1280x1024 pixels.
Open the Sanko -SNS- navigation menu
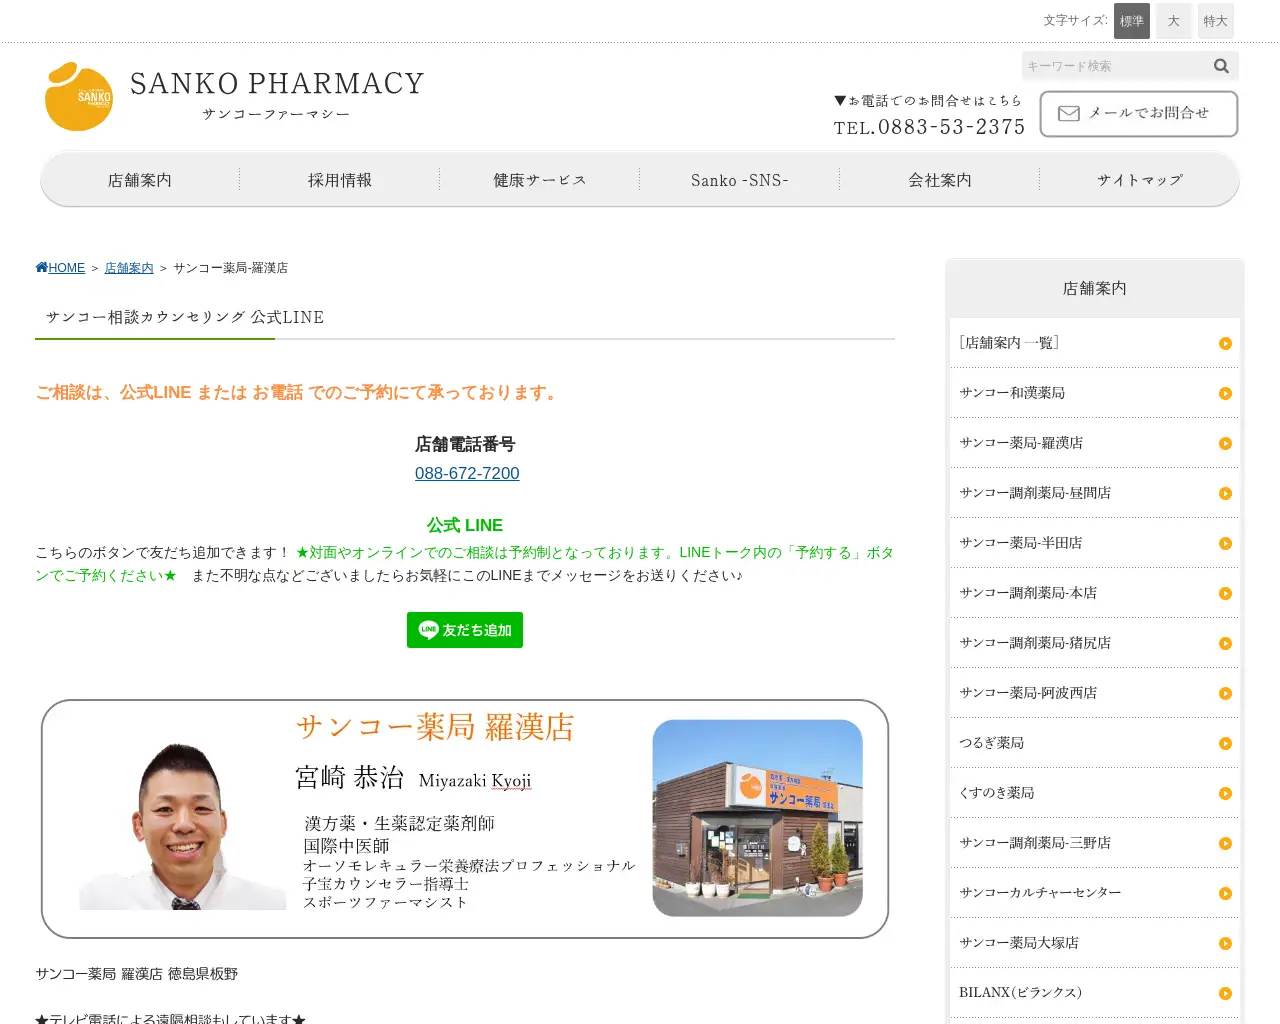740,180
